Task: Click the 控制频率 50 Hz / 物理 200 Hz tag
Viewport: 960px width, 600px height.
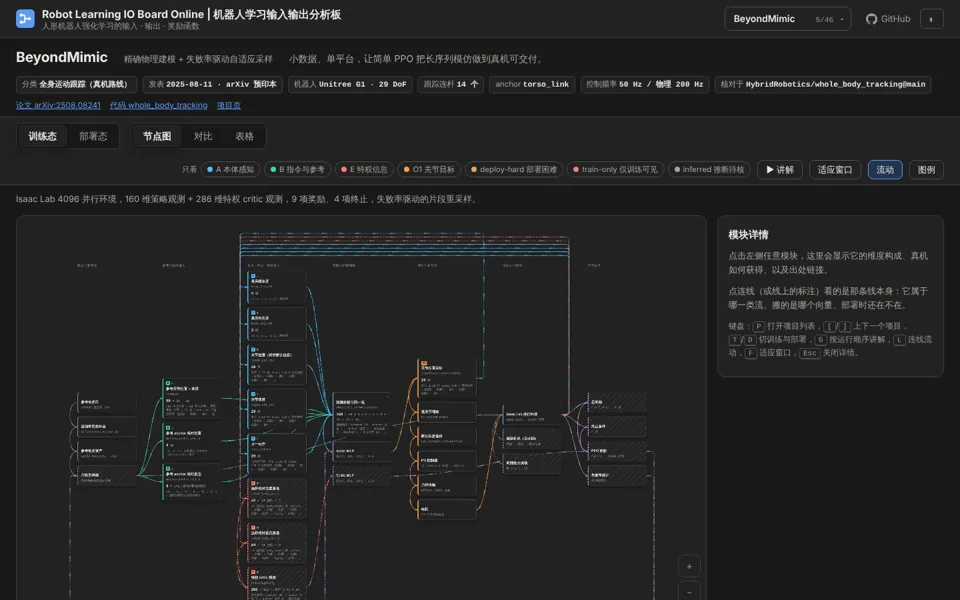Action: pos(645,84)
